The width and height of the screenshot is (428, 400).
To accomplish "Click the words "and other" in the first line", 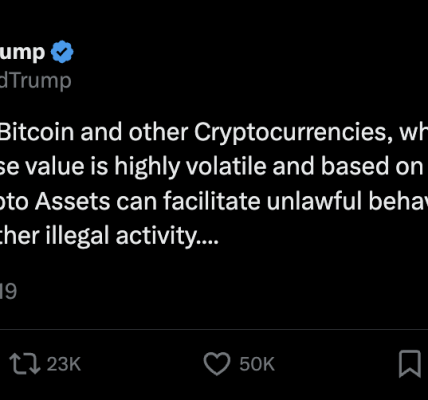I will click(x=134, y=132).
